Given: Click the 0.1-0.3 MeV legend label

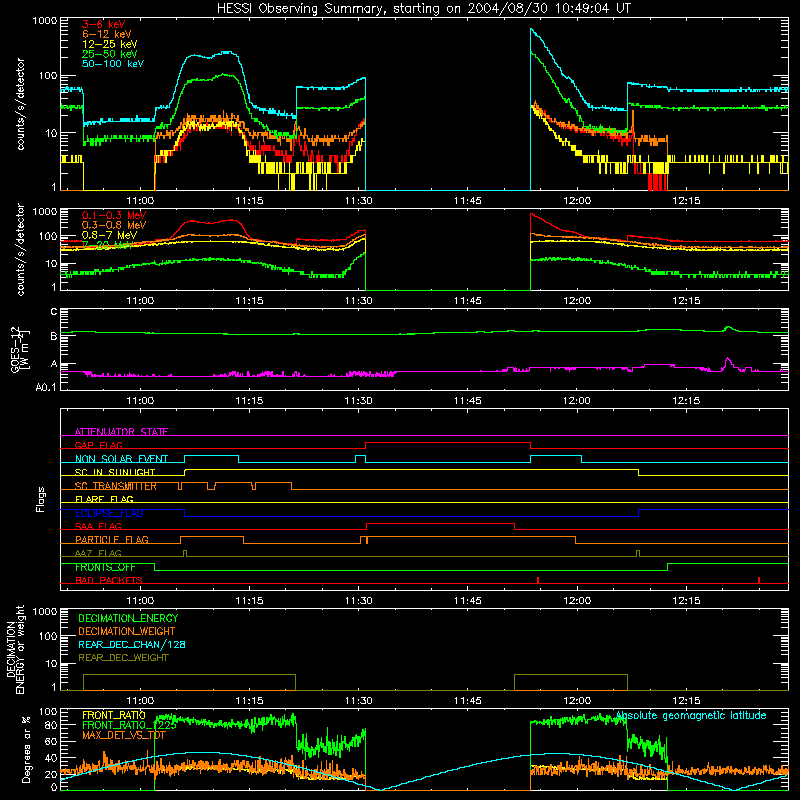Looking at the screenshot, I should click(x=114, y=215).
